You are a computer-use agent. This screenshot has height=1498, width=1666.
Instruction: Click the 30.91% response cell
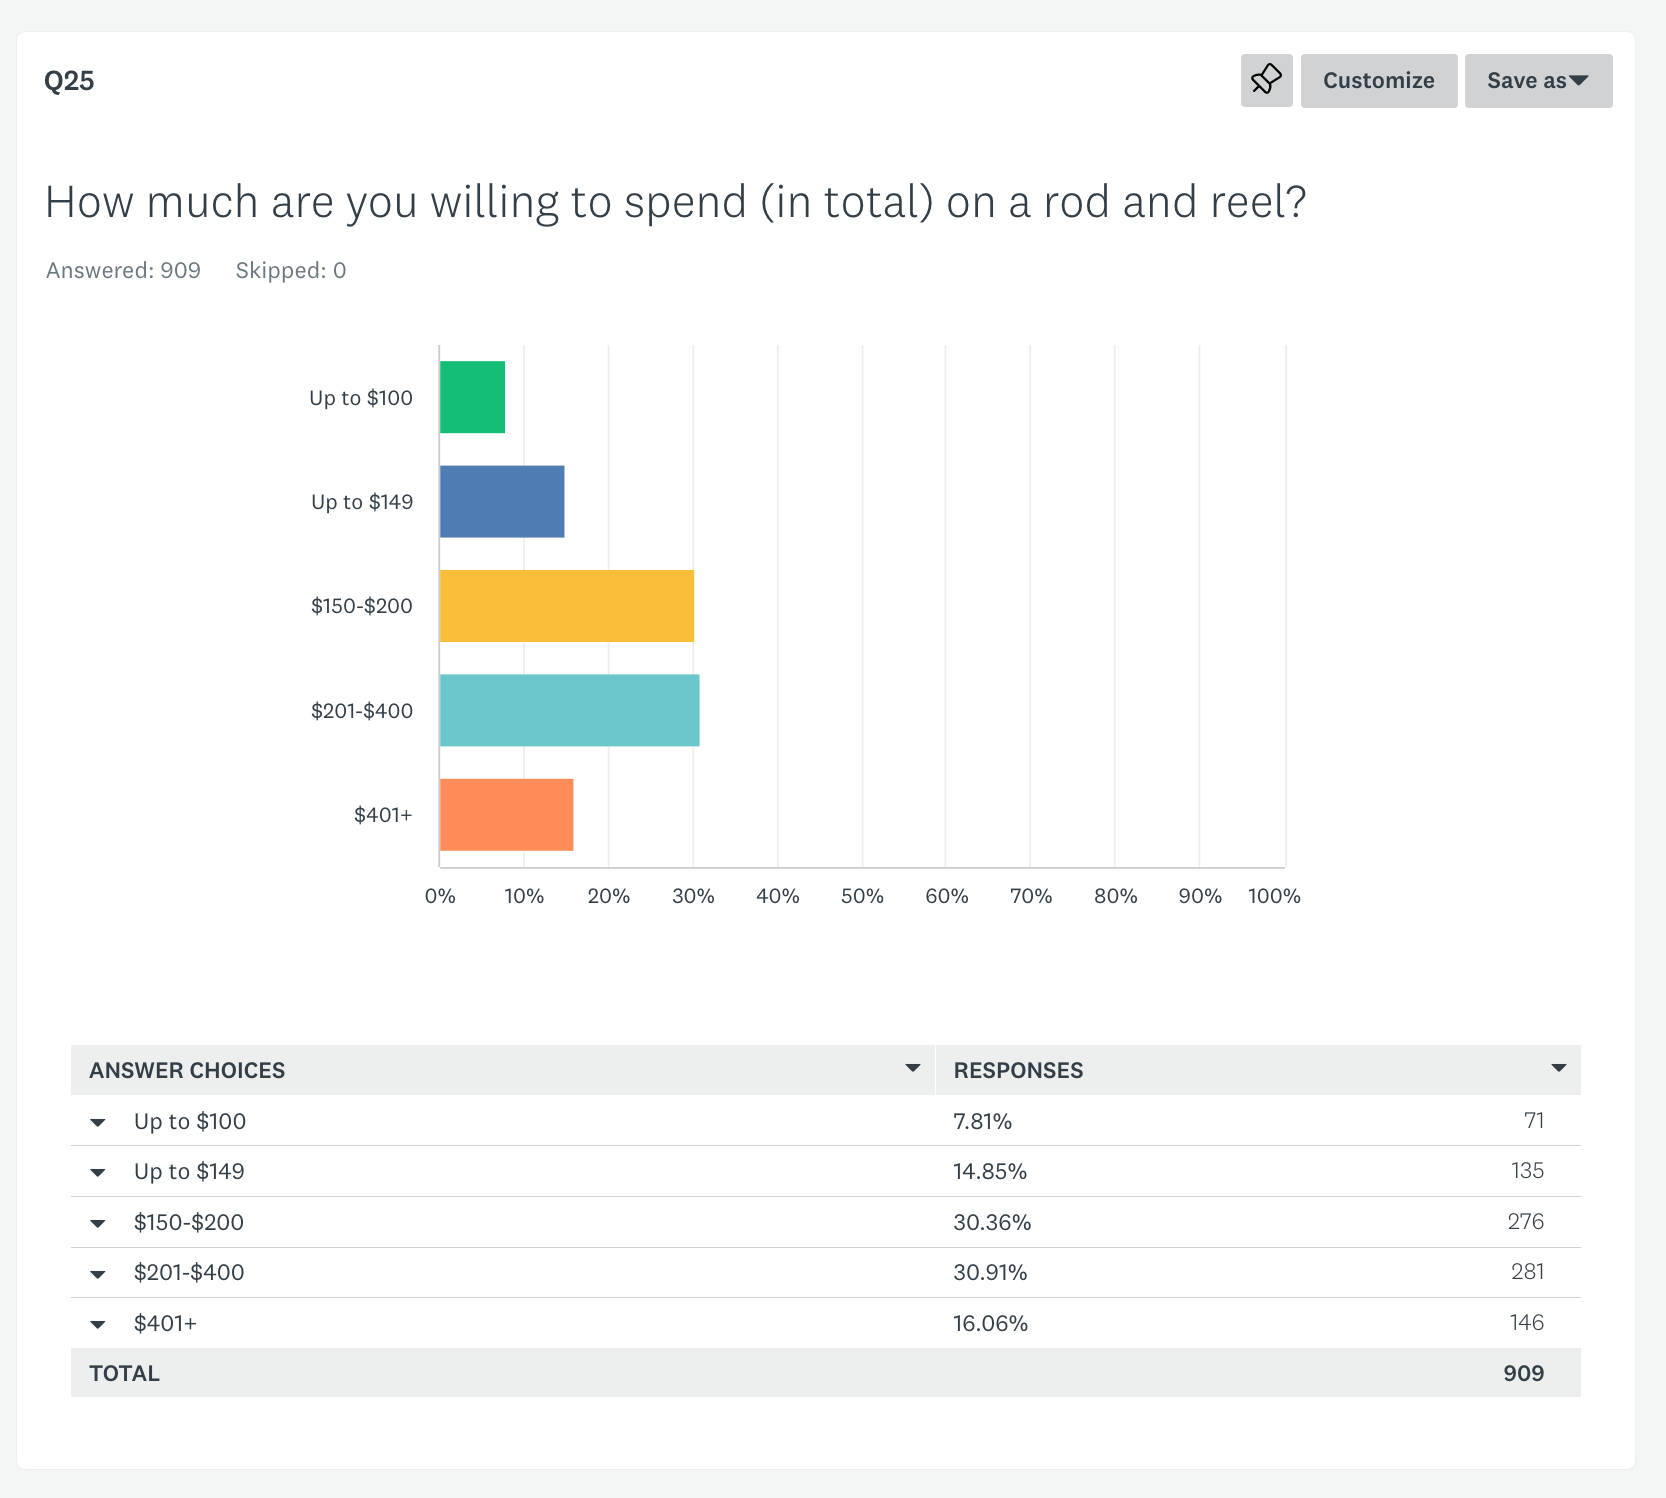click(990, 1272)
